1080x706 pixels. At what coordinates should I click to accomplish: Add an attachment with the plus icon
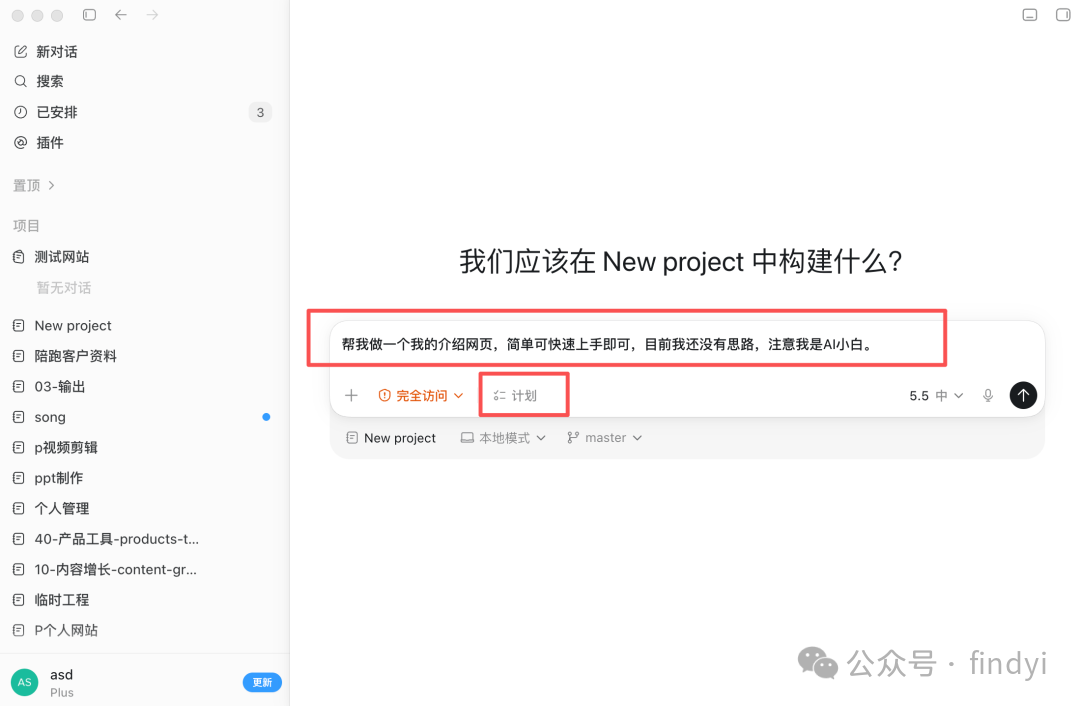coord(351,395)
